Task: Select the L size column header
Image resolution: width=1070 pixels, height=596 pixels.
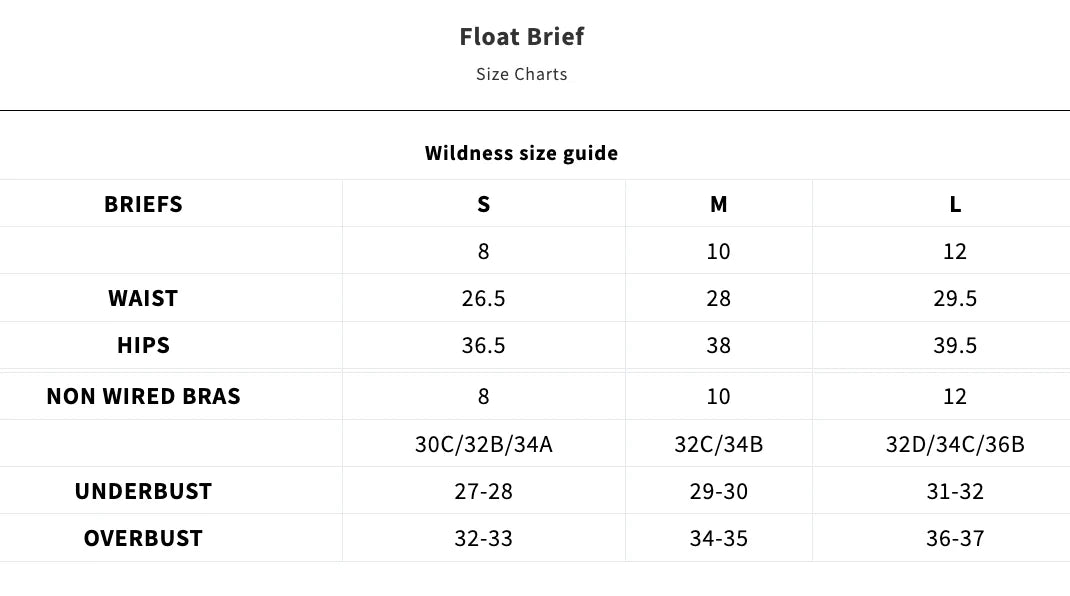Action: click(x=955, y=204)
